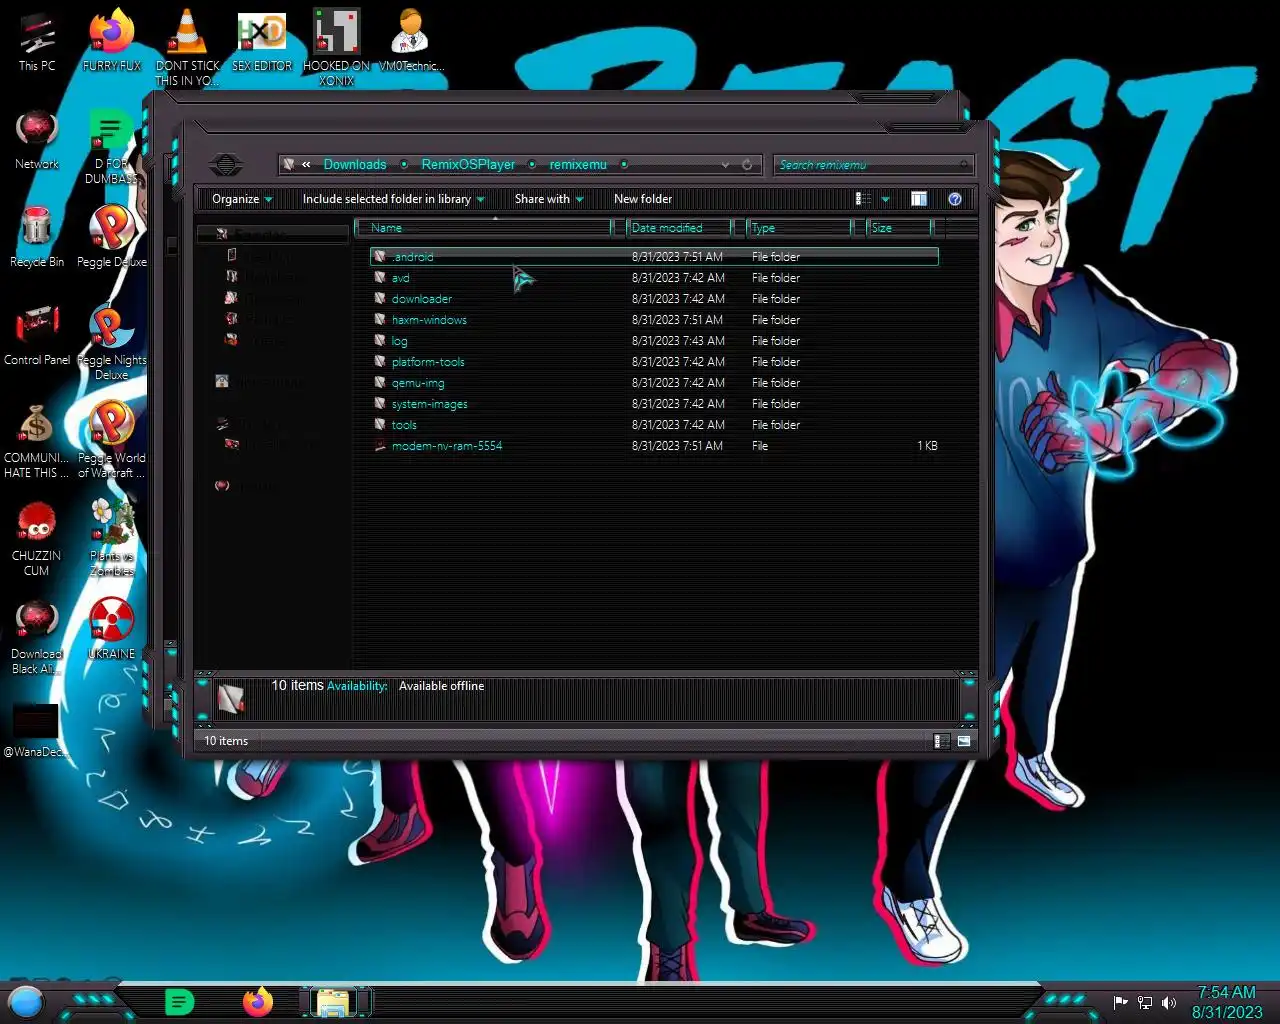Open Firefox from the taskbar
1280x1024 pixels.
click(x=258, y=1001)
